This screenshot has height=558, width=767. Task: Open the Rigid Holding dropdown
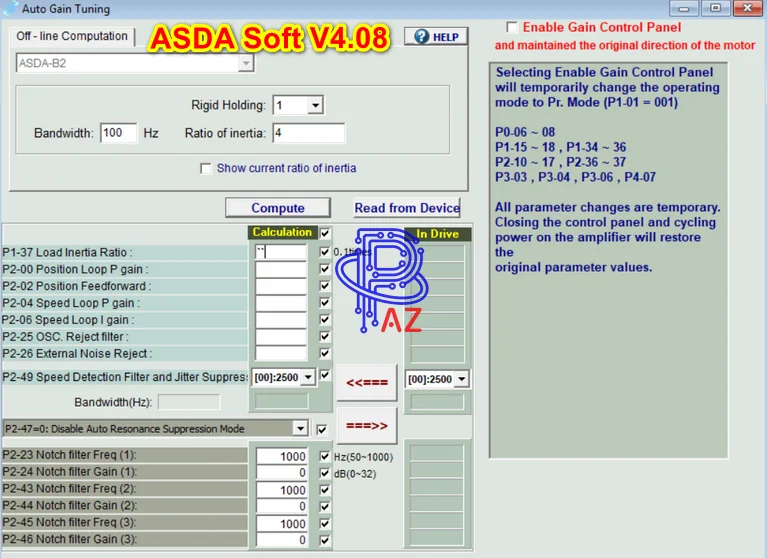[x=316, y=105]
